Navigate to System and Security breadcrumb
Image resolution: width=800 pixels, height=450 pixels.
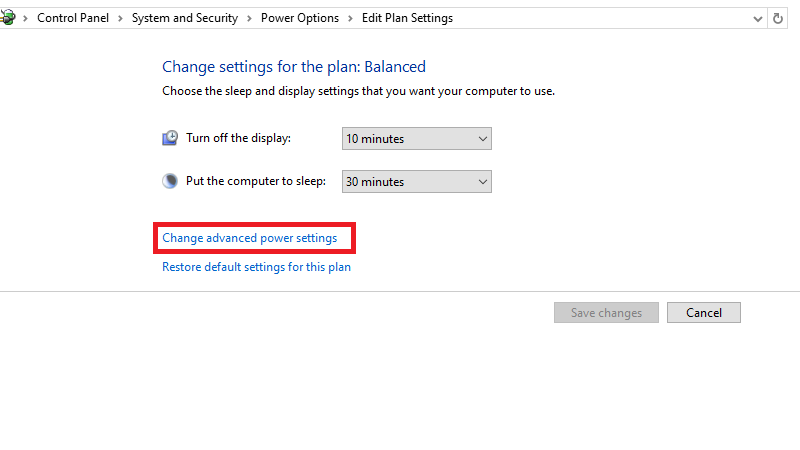185,18
